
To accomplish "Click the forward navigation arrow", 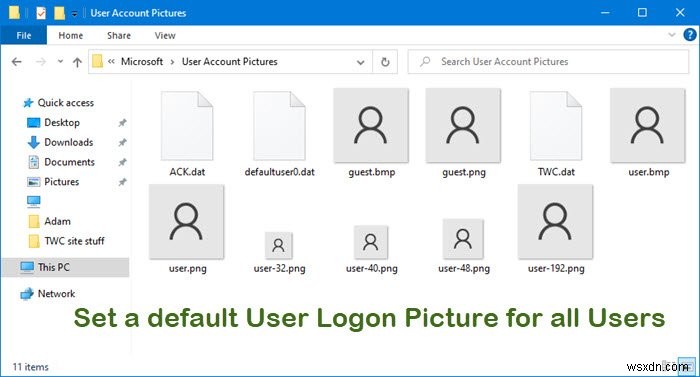I will [x=41, y=62].
